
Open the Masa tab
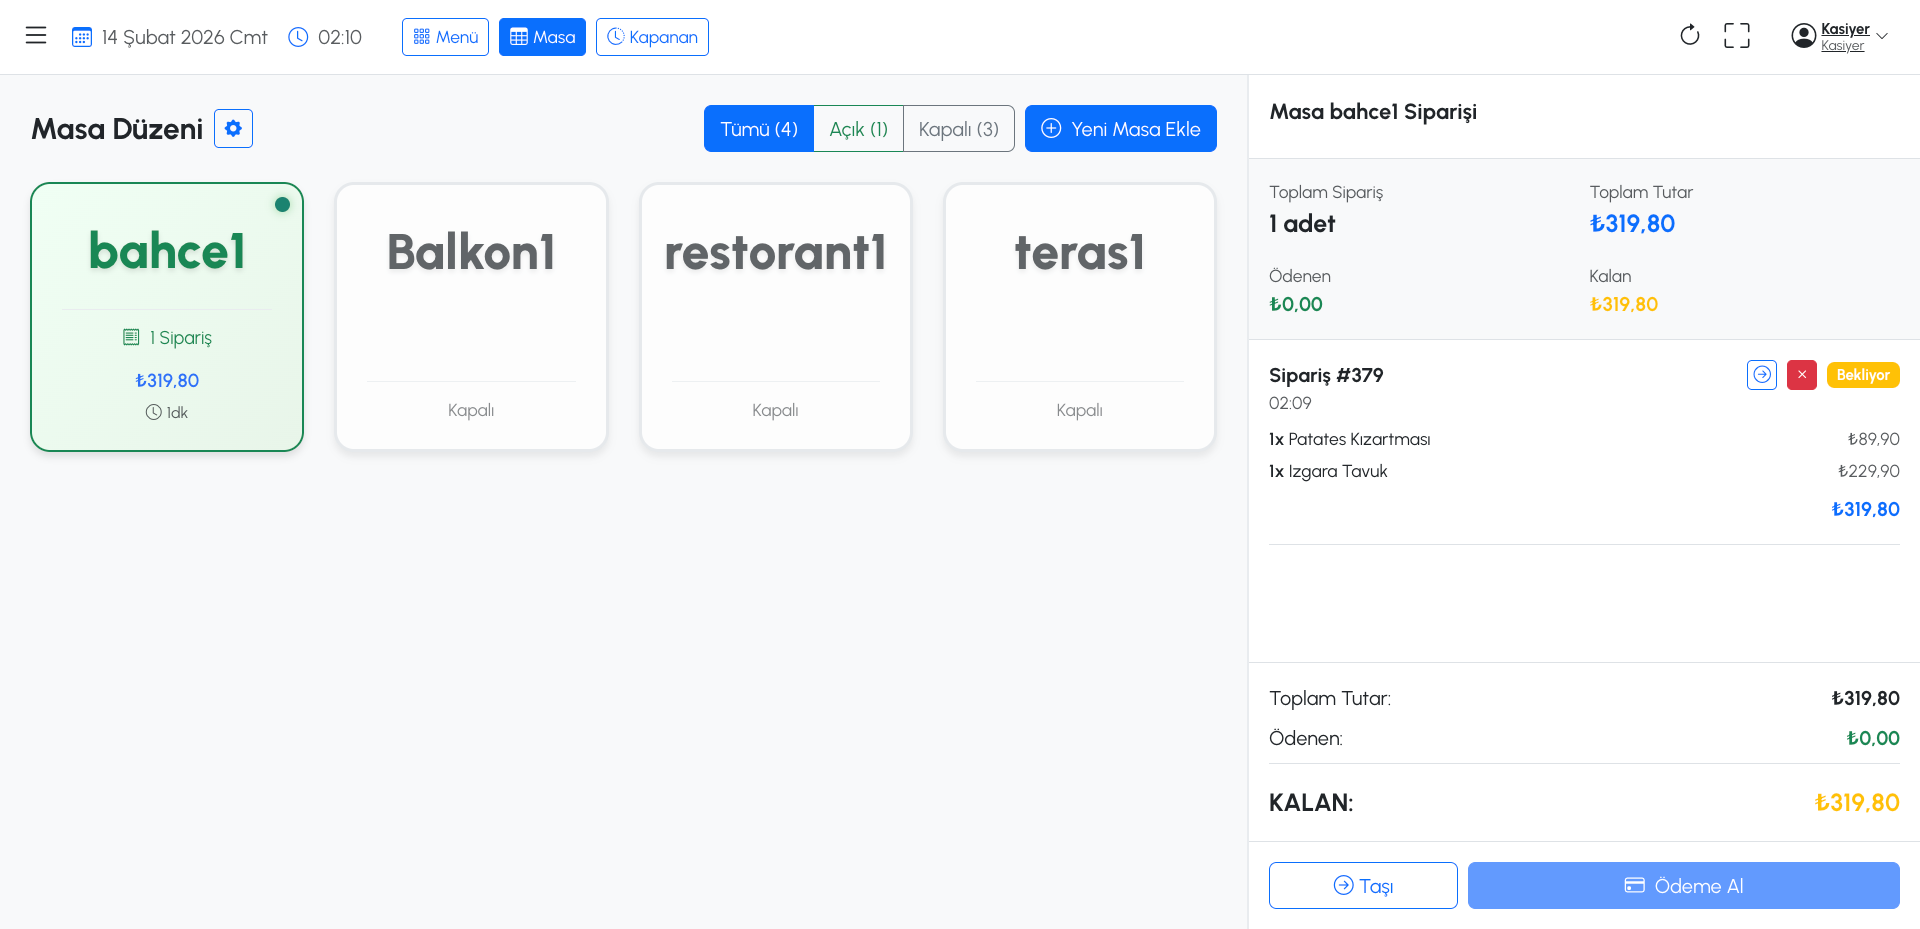(542, 37)
